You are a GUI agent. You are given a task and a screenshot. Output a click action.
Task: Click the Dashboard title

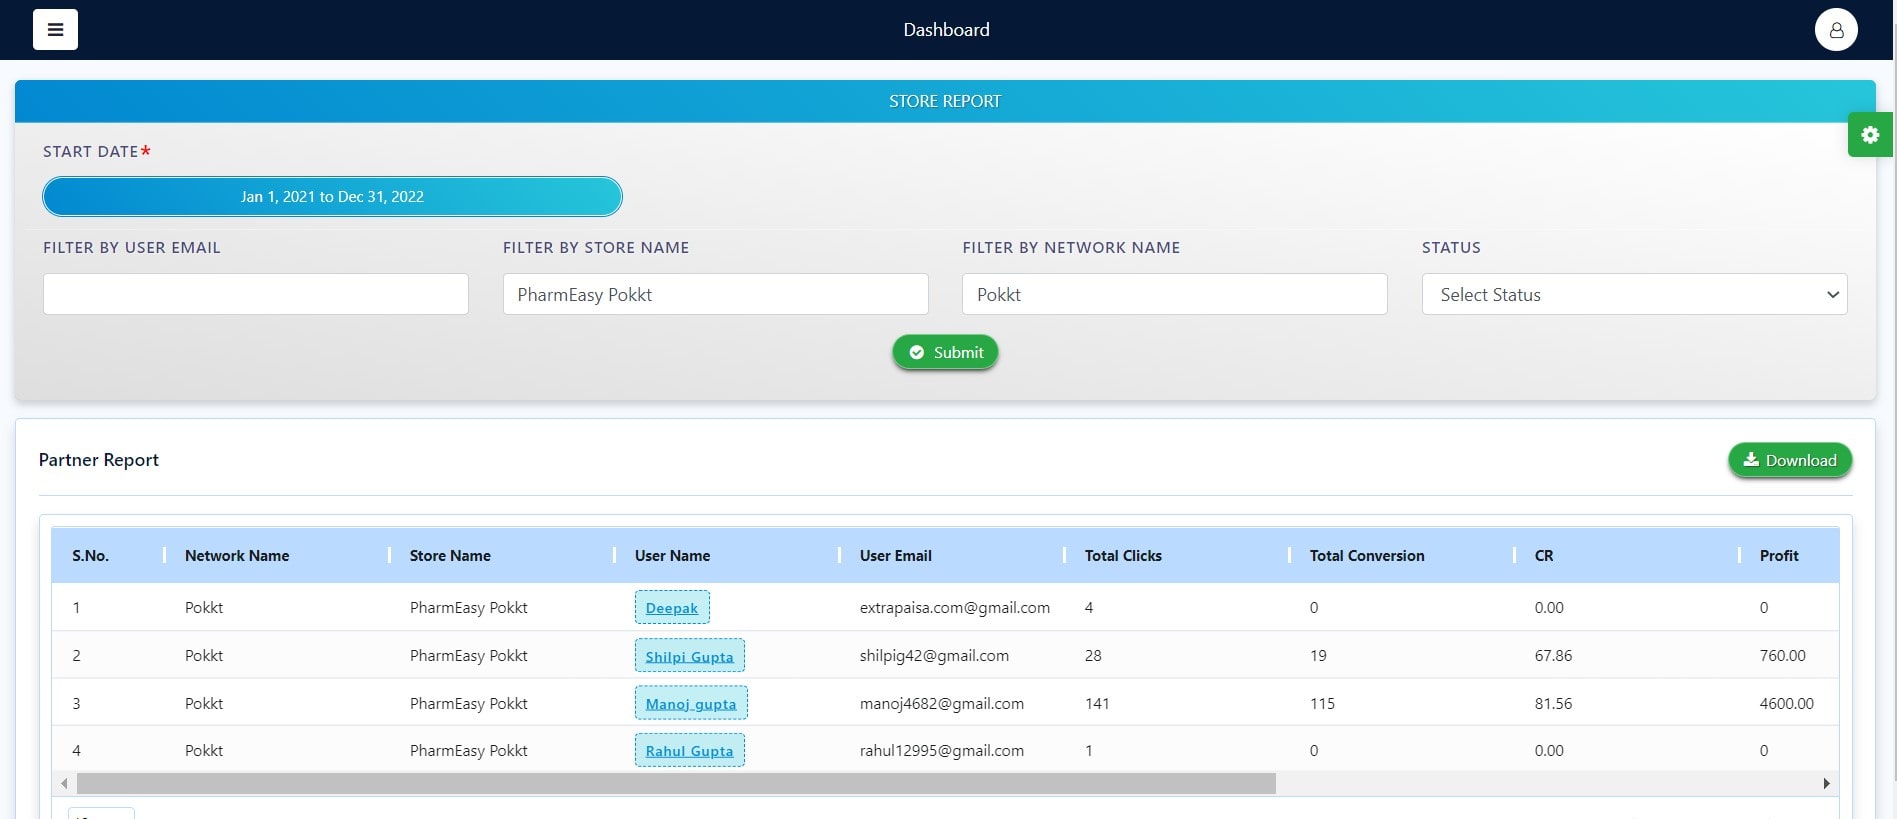coord(946,30)
